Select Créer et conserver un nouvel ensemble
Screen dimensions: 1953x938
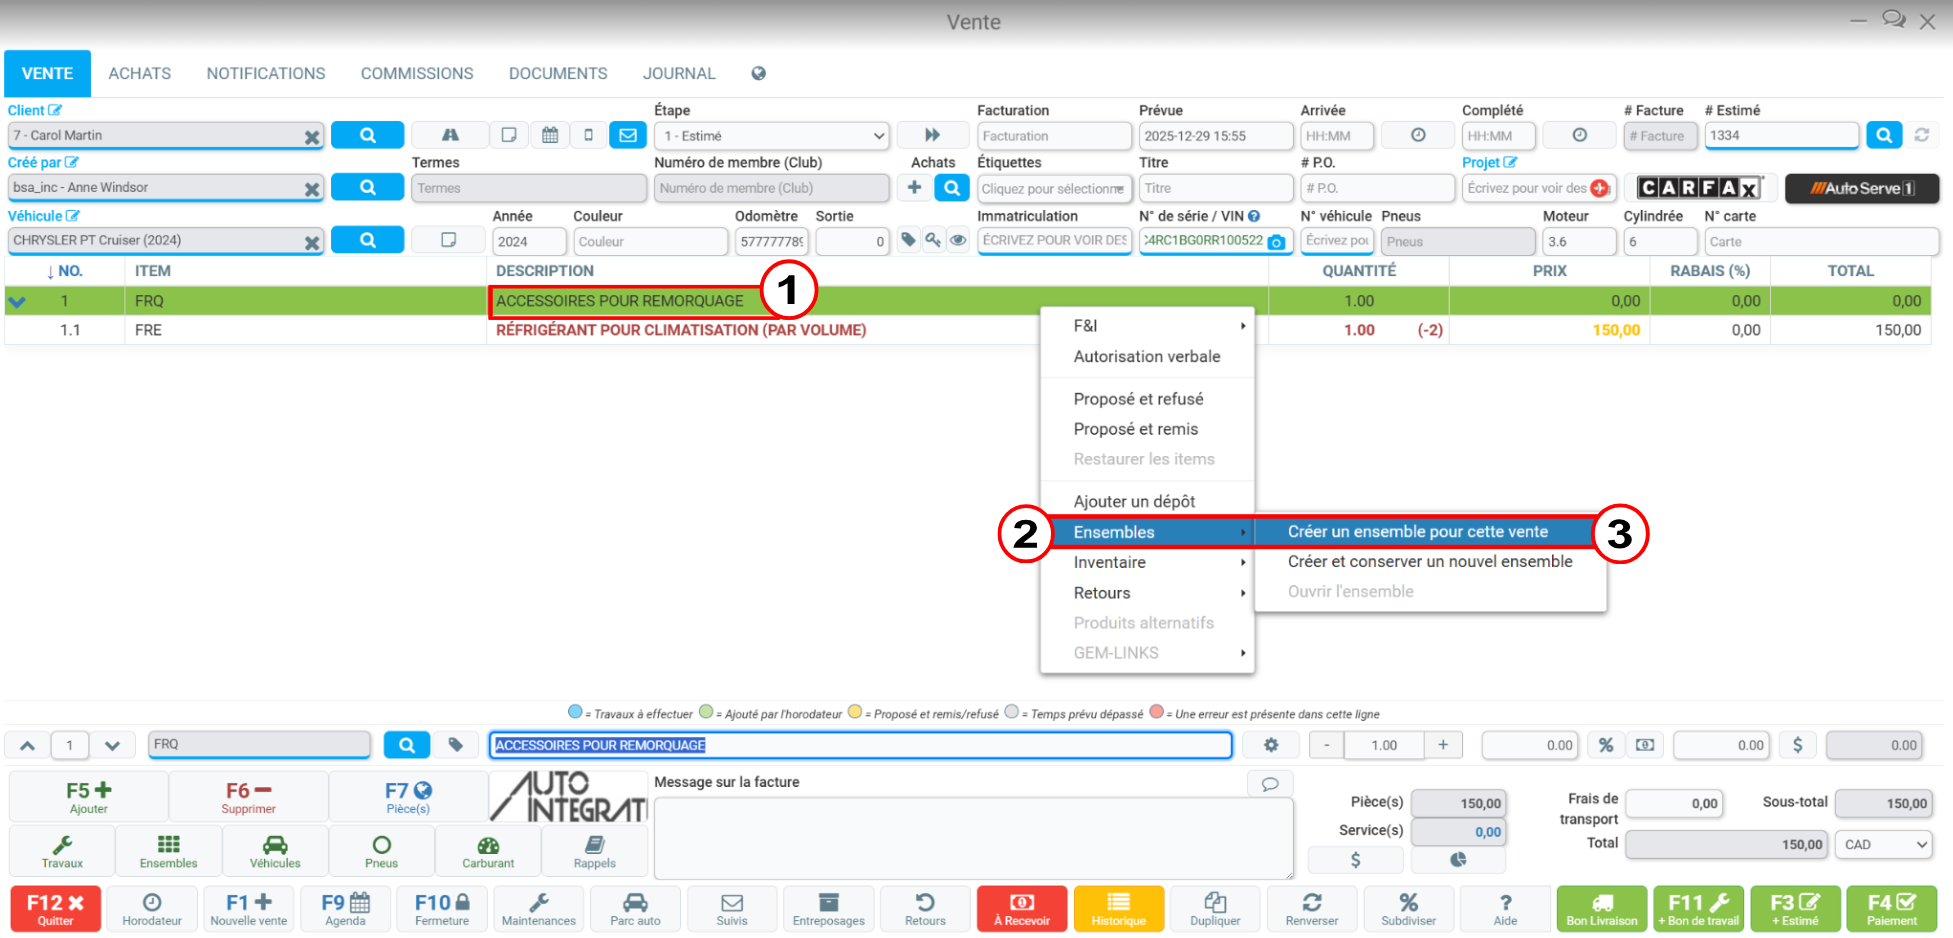tap(1429, 562)
